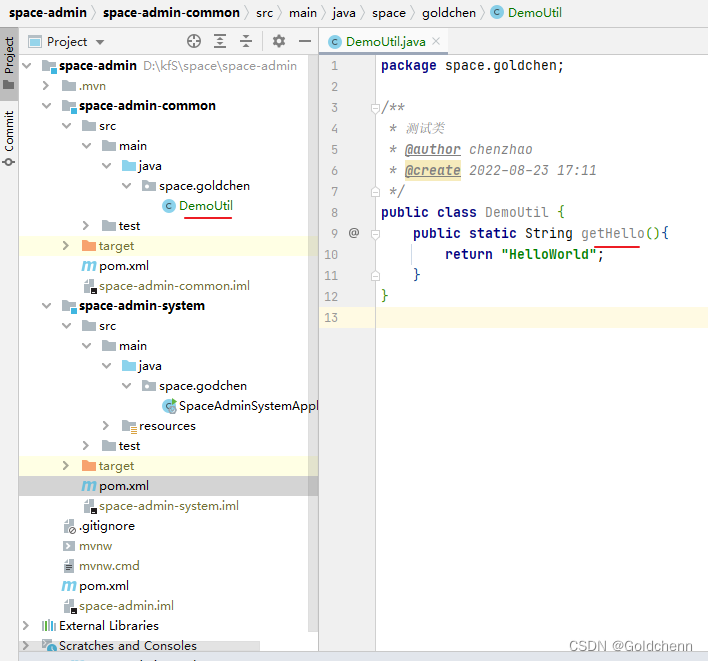Click the Project panel vertical scrollbar
The image size is (708, 661).
(312, 343)
